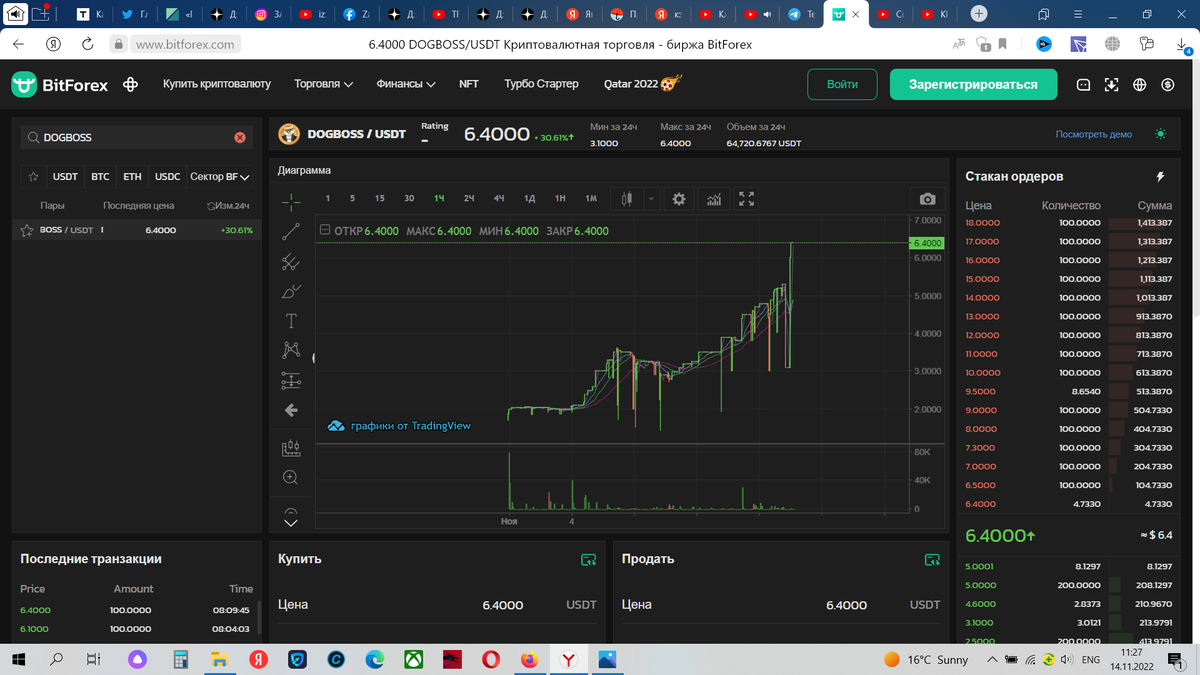Click the 5.0001 buy order price

tap(980, 566)
